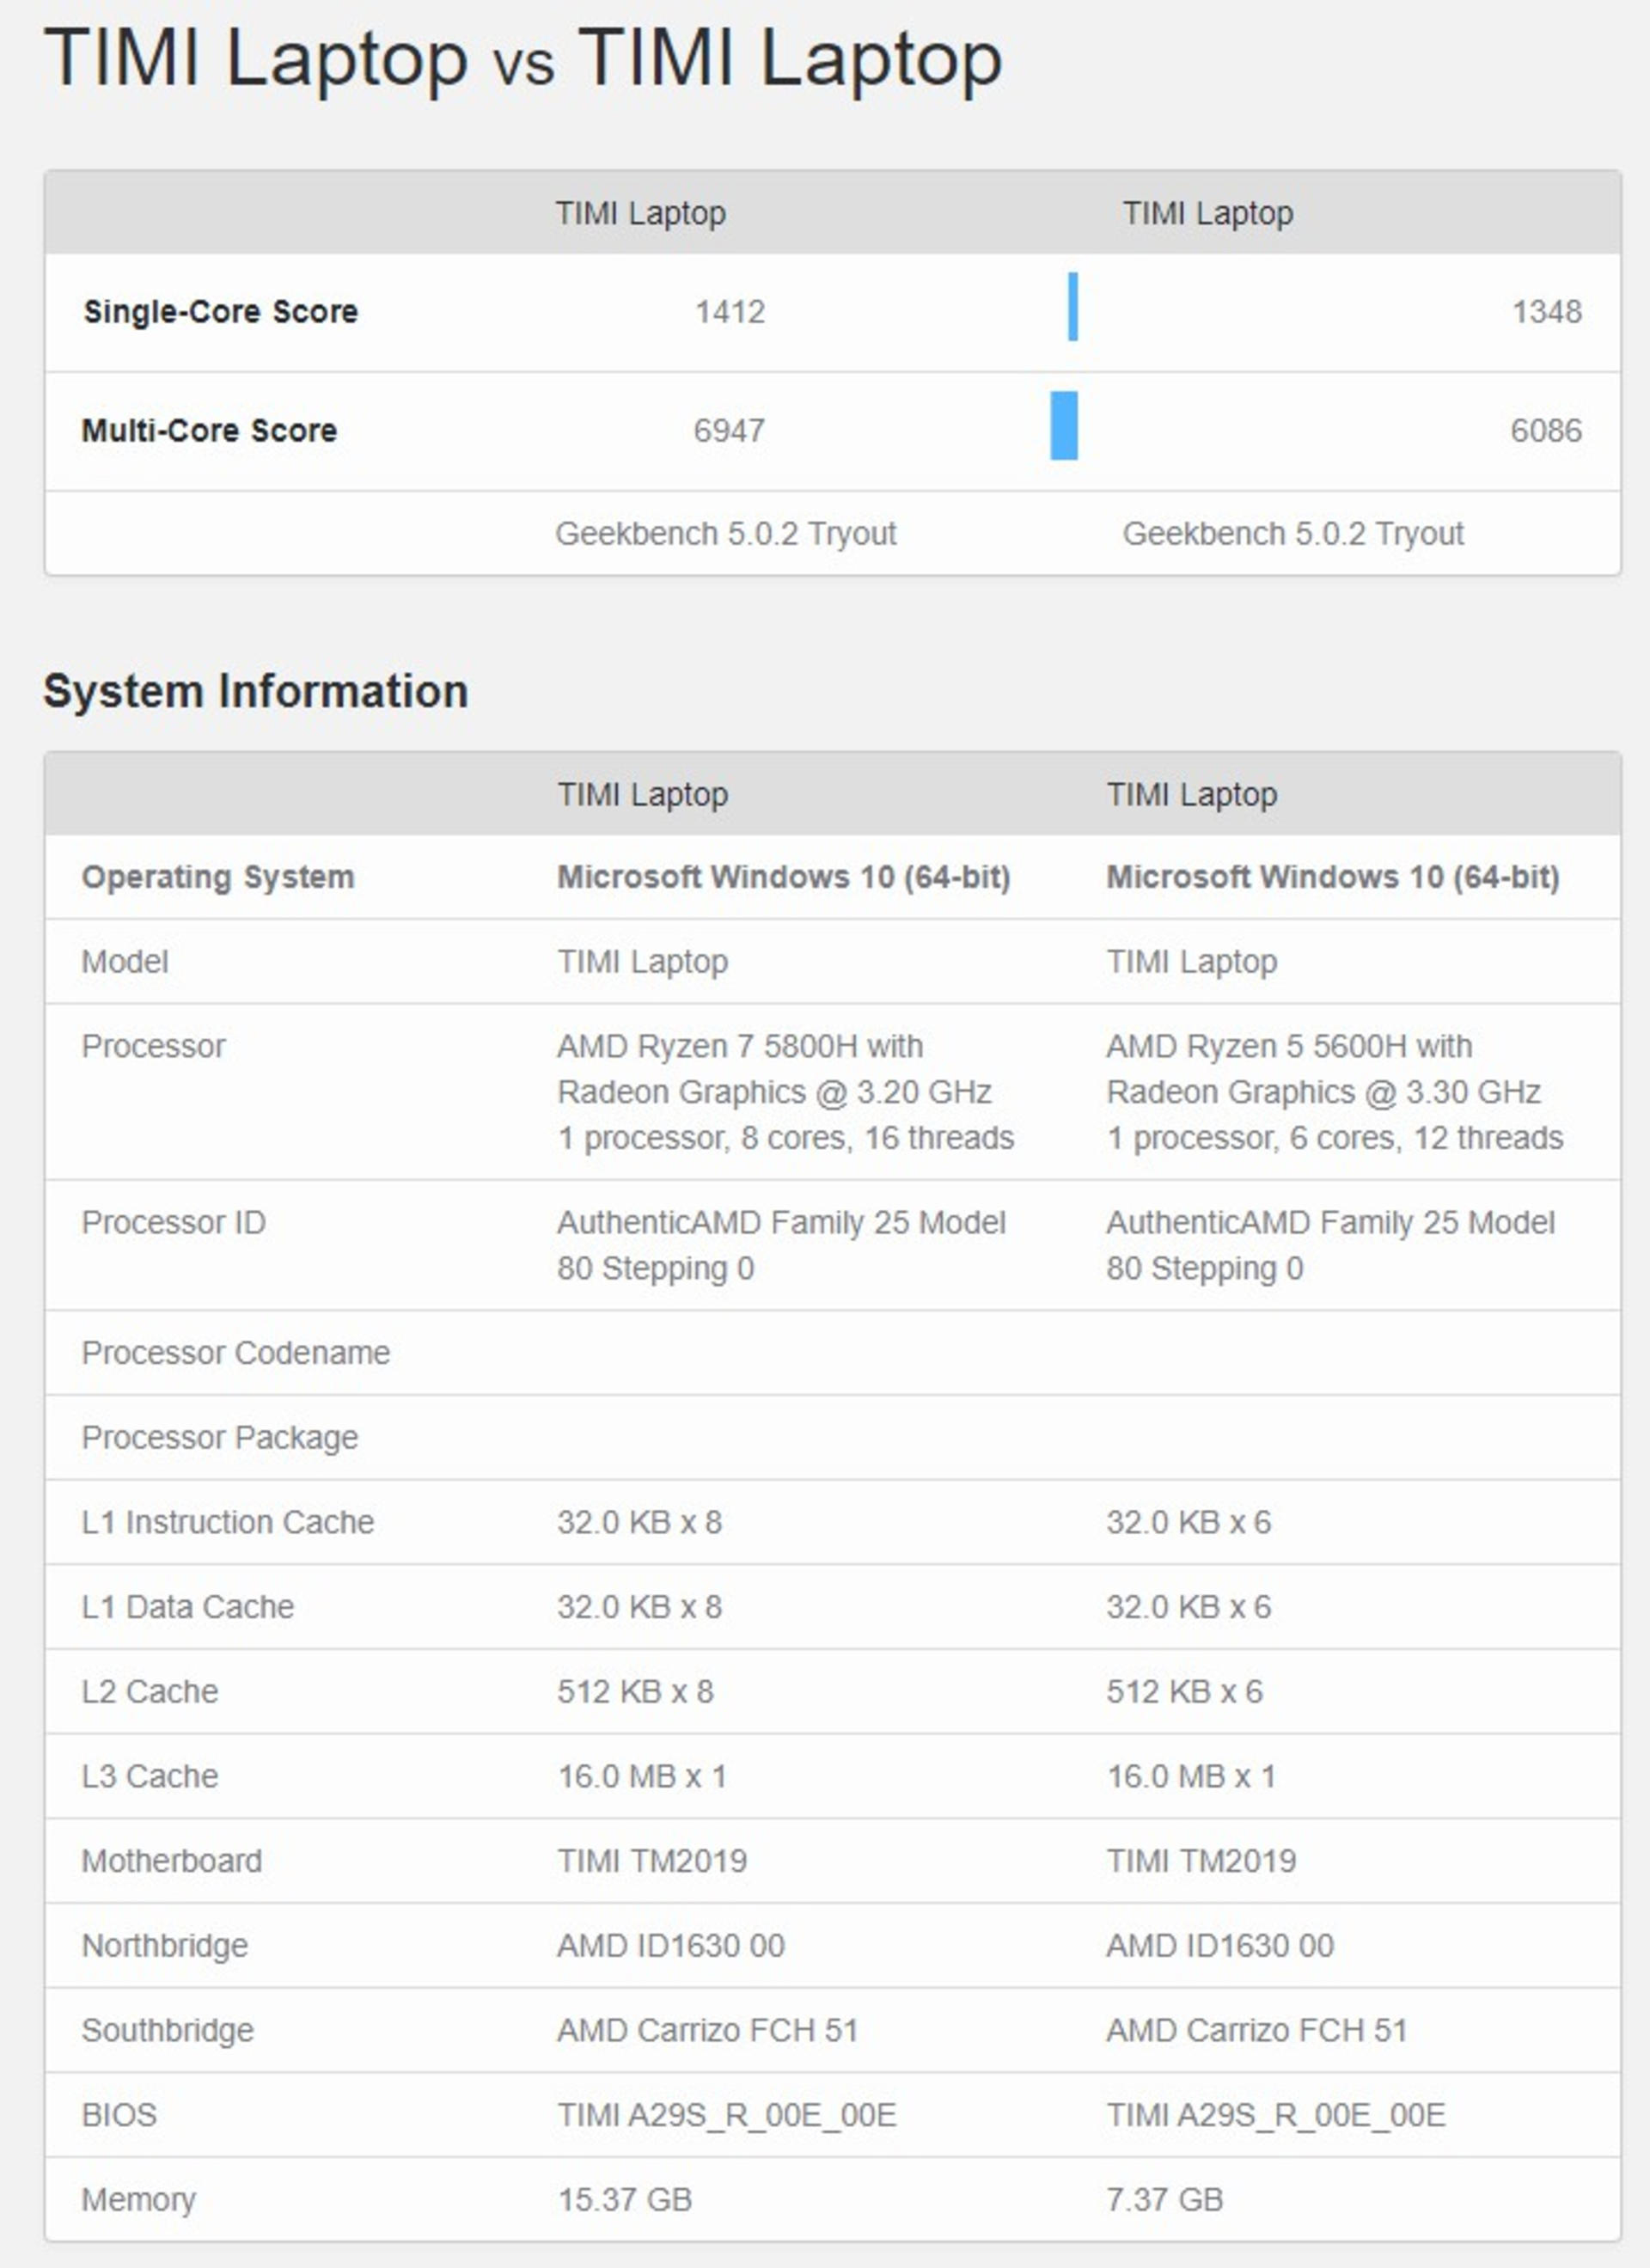
Task: Click the 'TIMI Laptop vs TIMI Laptop' page heading
Action: click(523, 60)
